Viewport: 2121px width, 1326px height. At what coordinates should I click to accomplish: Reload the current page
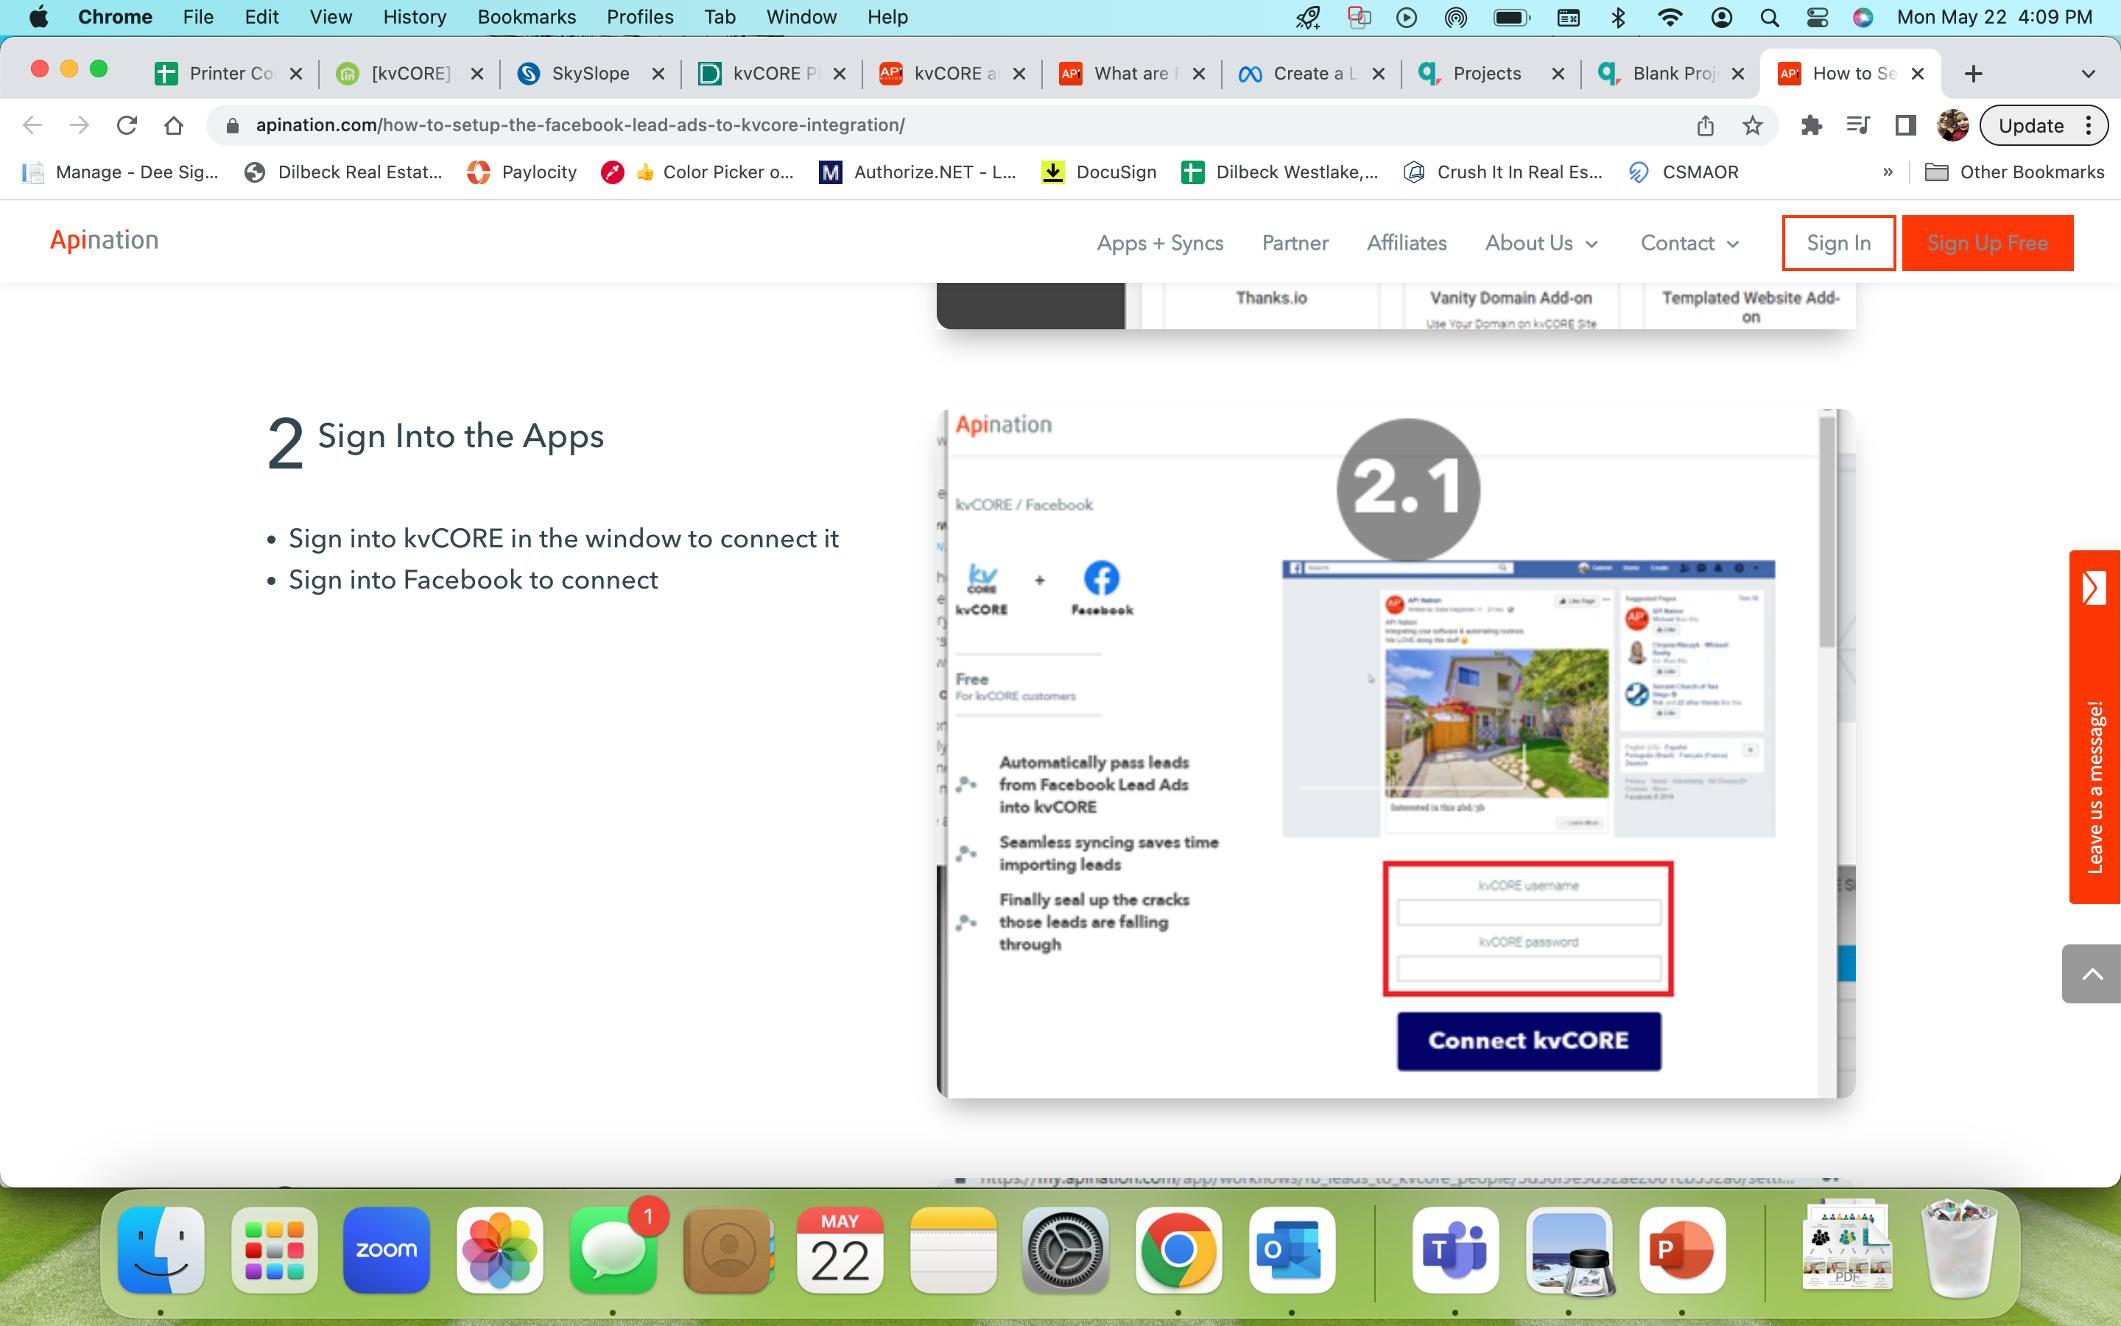[126, 125]
